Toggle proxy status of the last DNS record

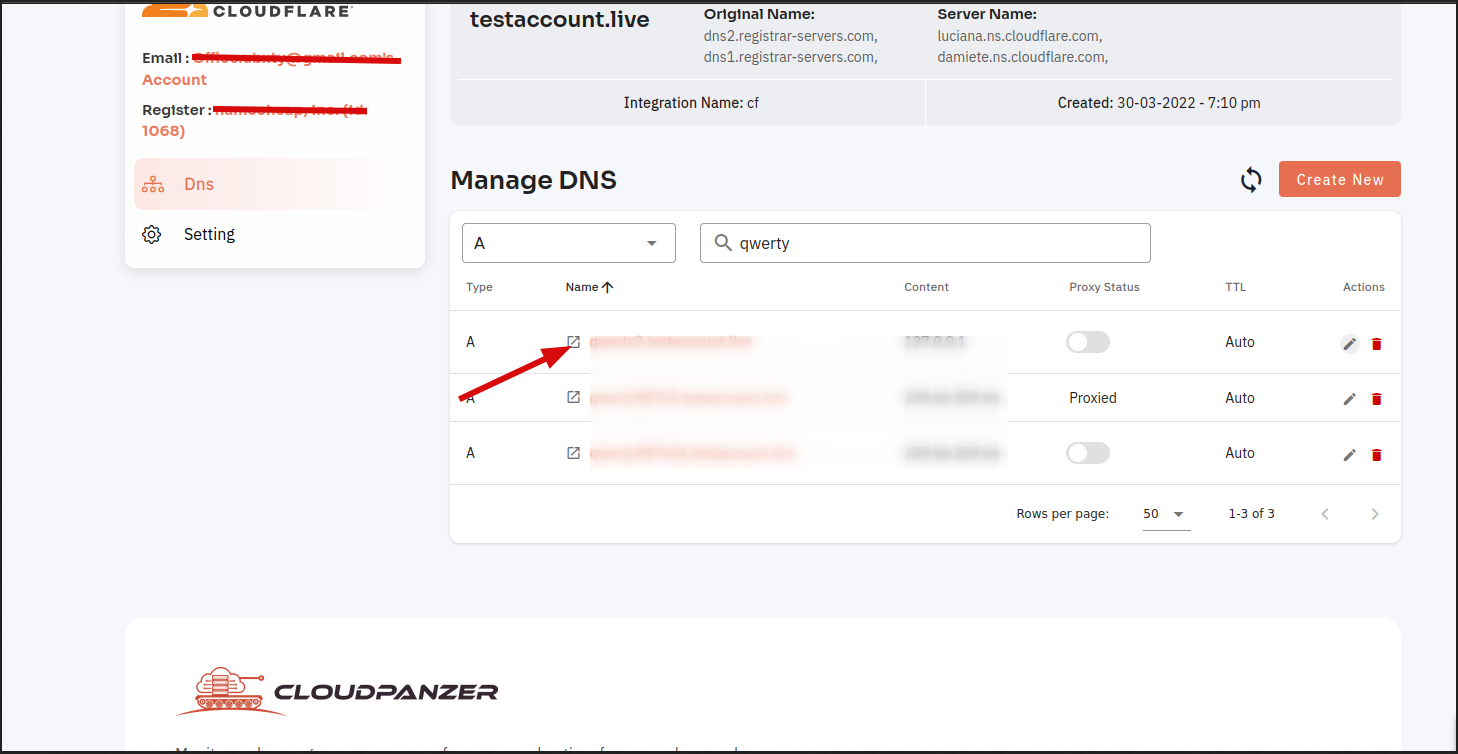[x=1088, y=453]
